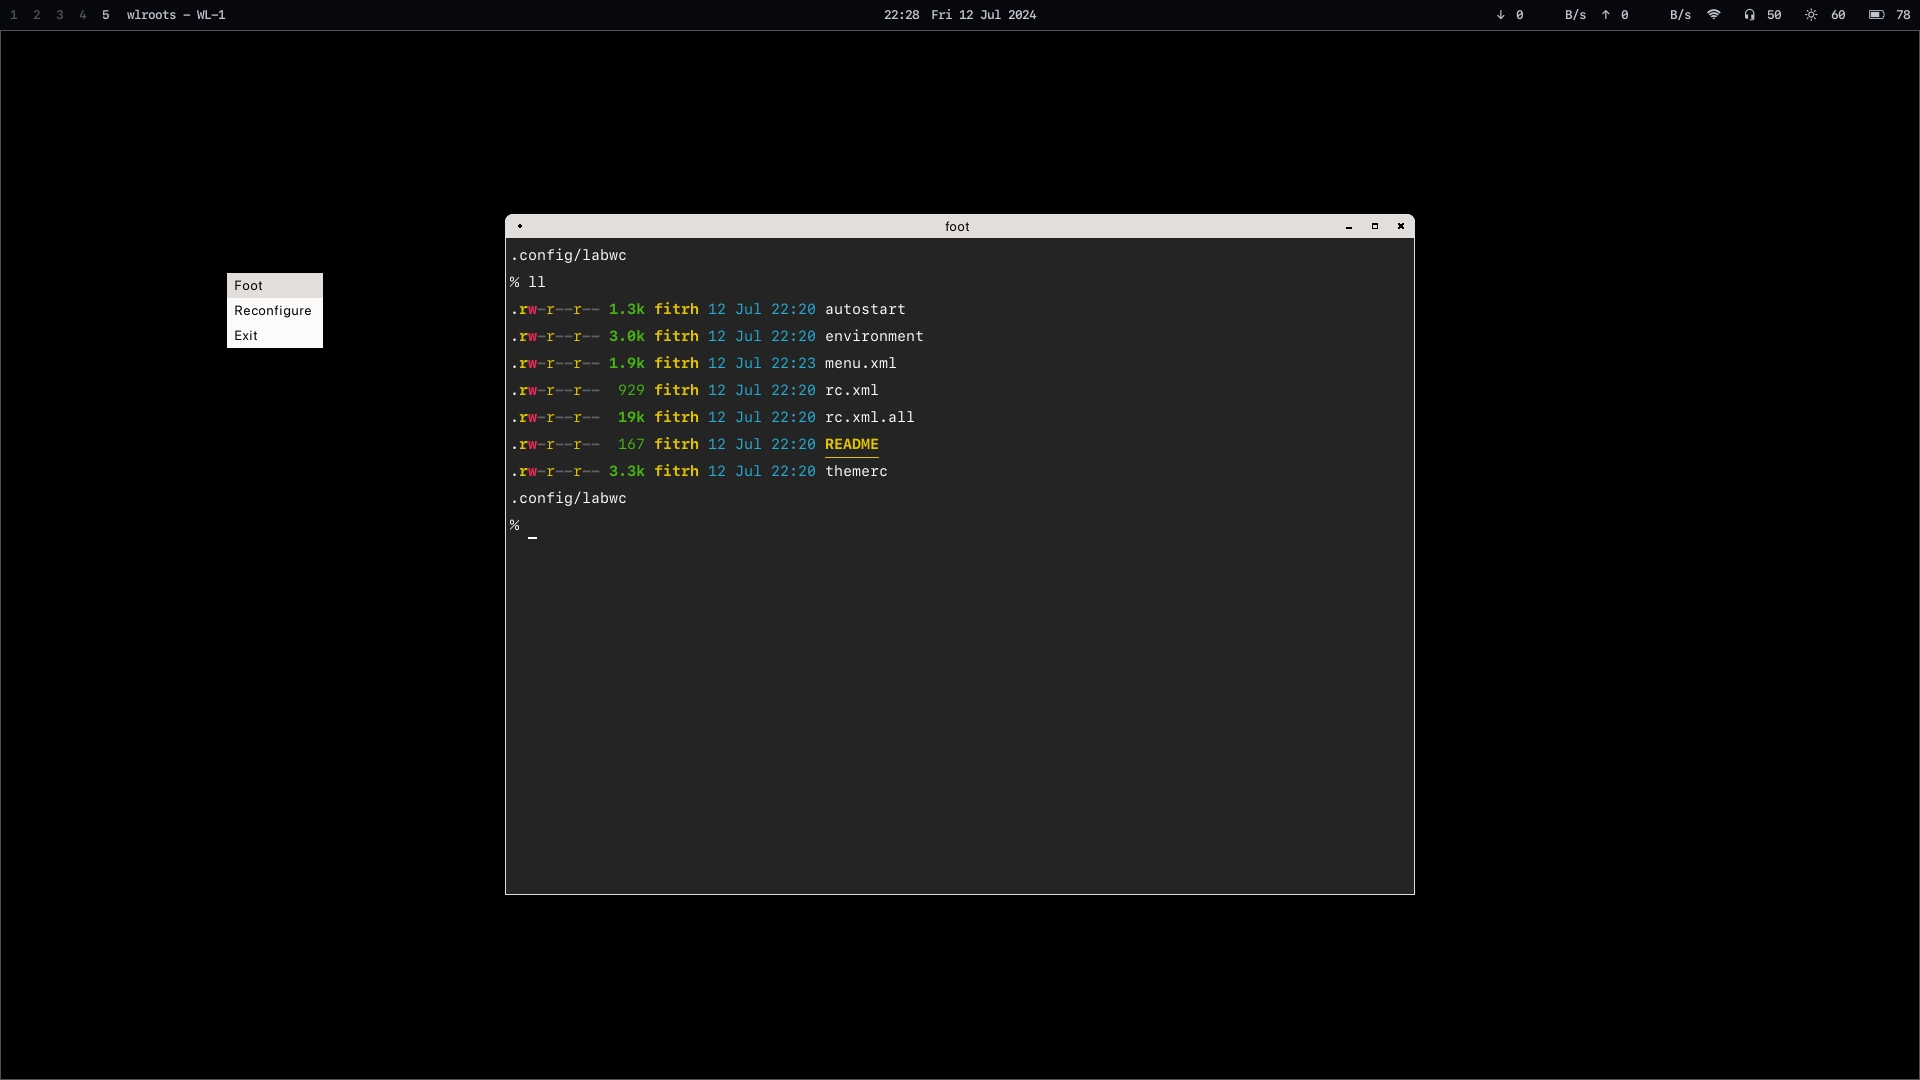Click the 1.3k file size

click(x=627, y=310)
